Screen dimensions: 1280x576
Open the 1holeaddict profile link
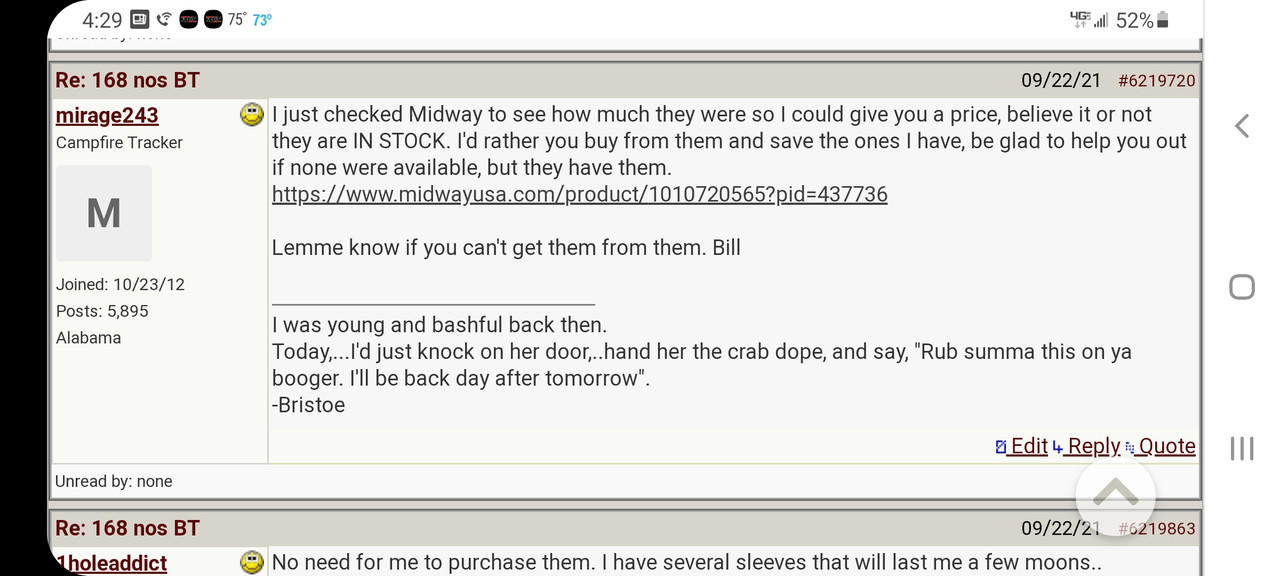tap(111, 563)
